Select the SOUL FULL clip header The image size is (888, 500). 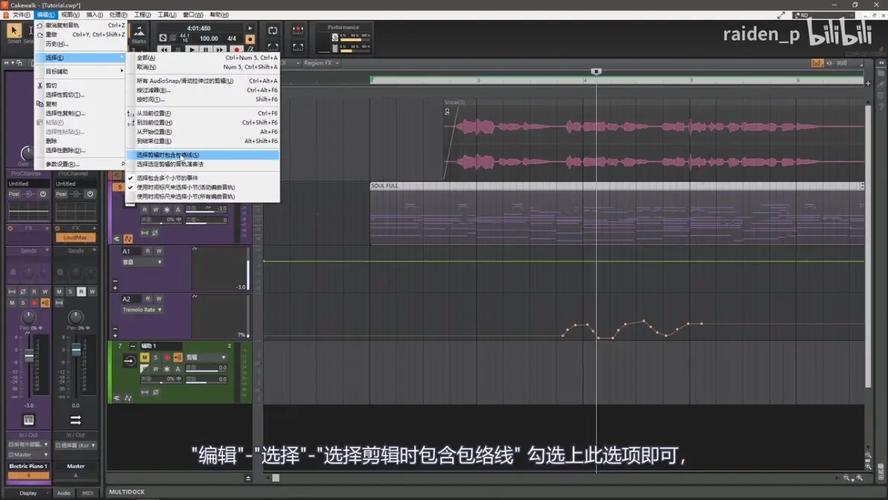617,186
